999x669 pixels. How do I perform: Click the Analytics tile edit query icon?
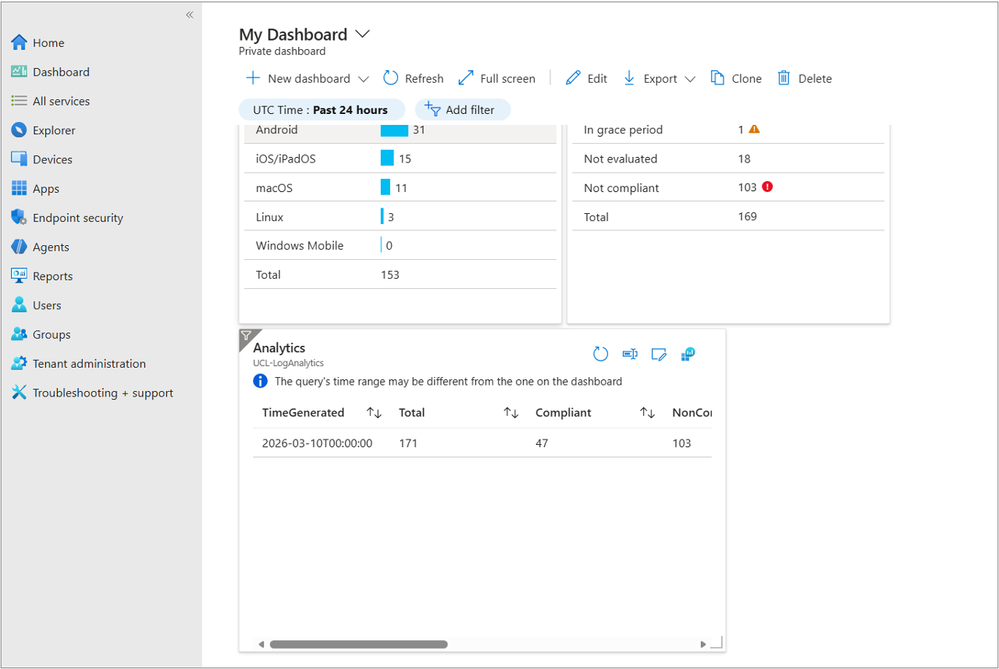(659, 354)
